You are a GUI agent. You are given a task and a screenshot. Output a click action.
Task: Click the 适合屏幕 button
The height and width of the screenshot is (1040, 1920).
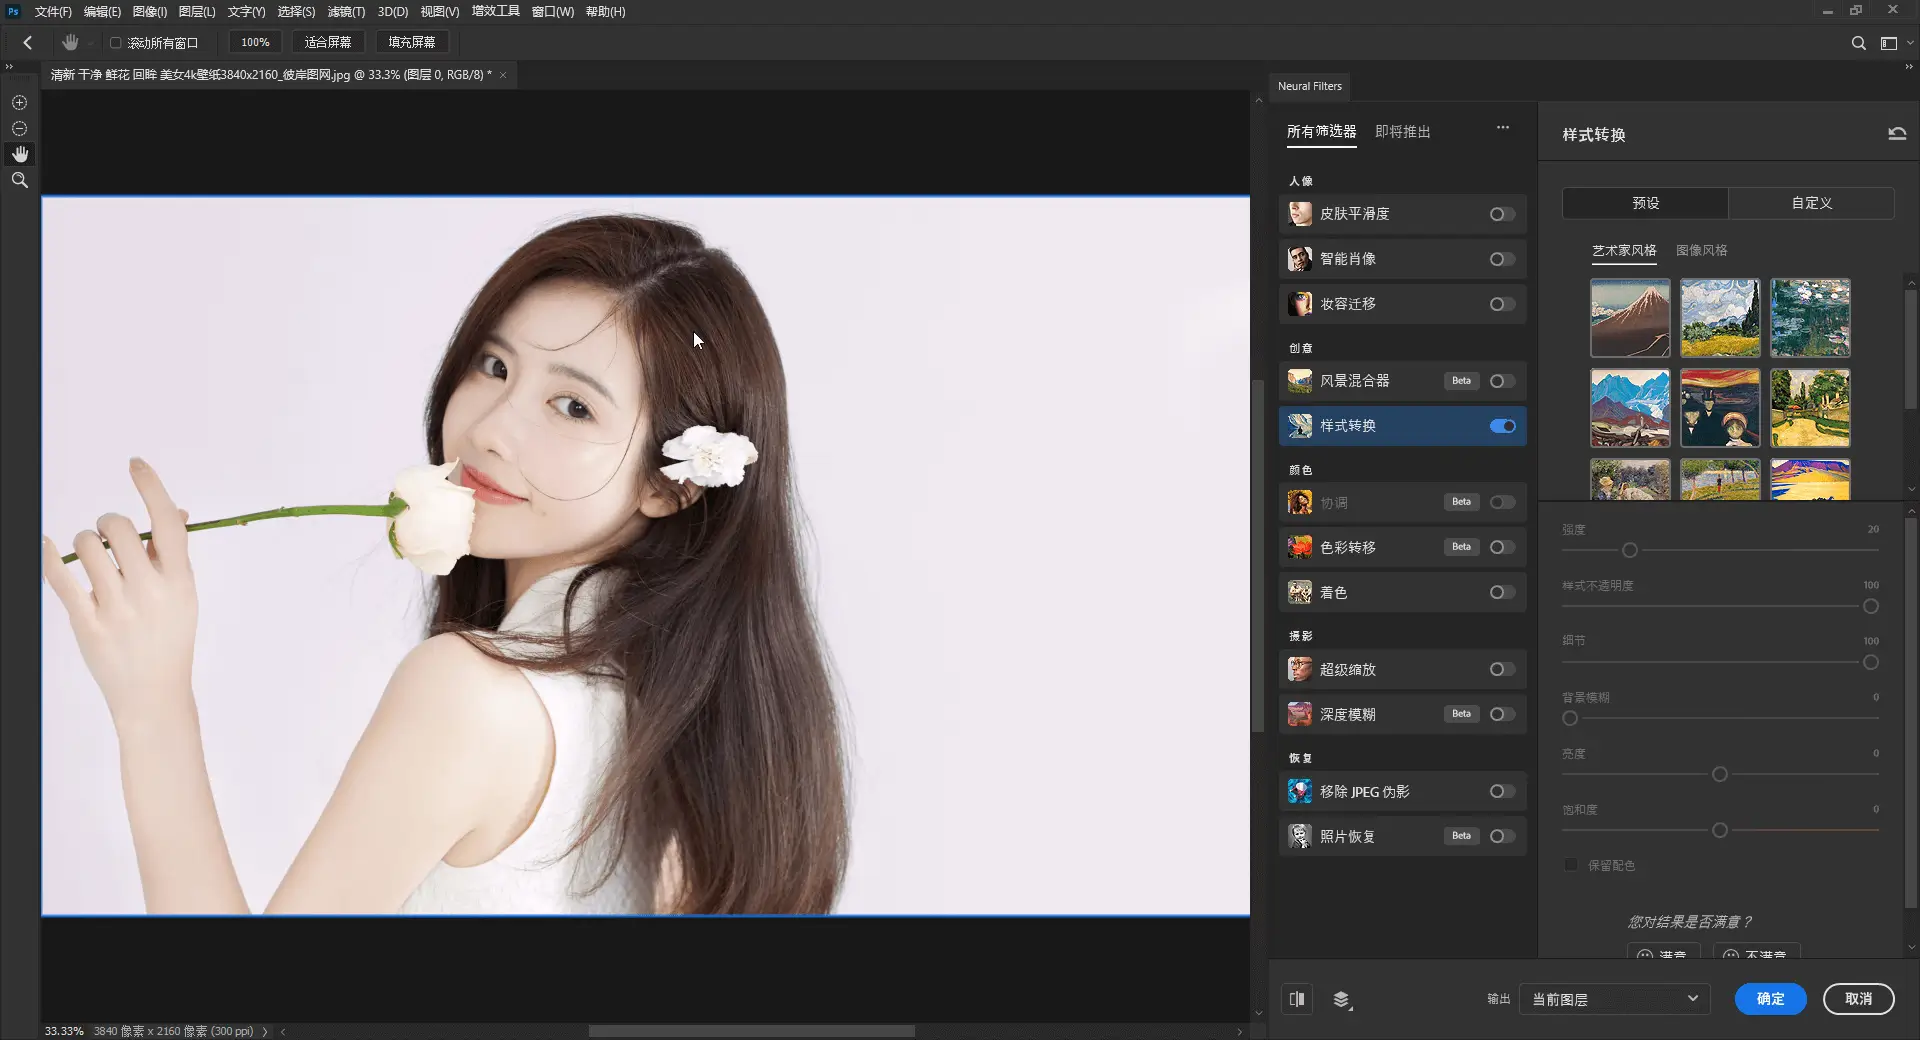point(328,42)
